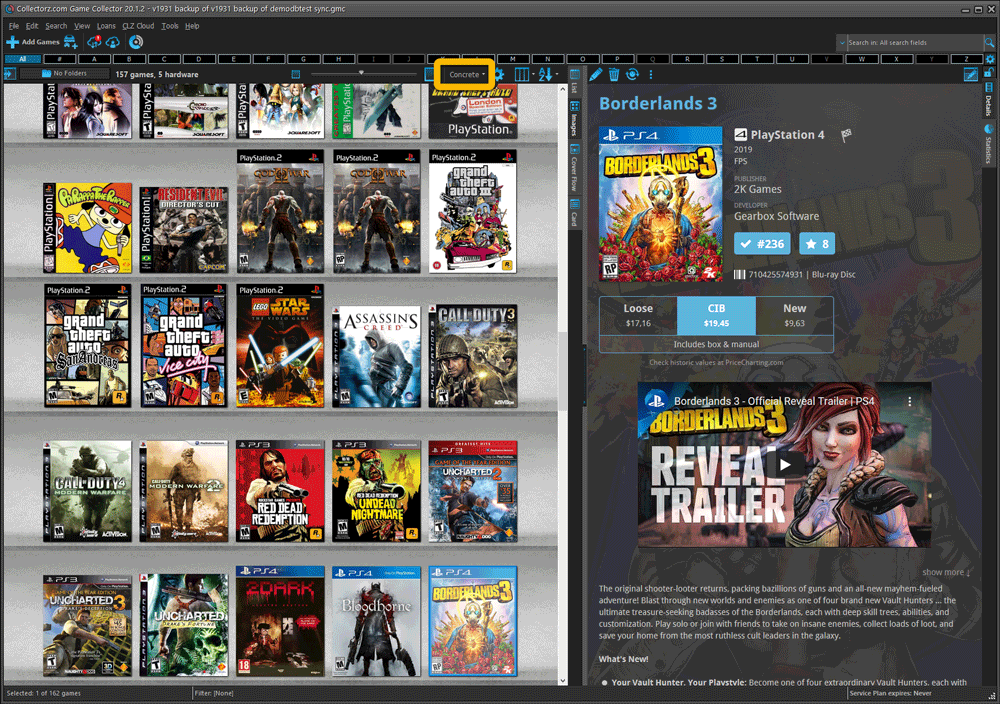
Task: Select the Grand Theft Auto Vice City cover
Action: click(184, 346)
